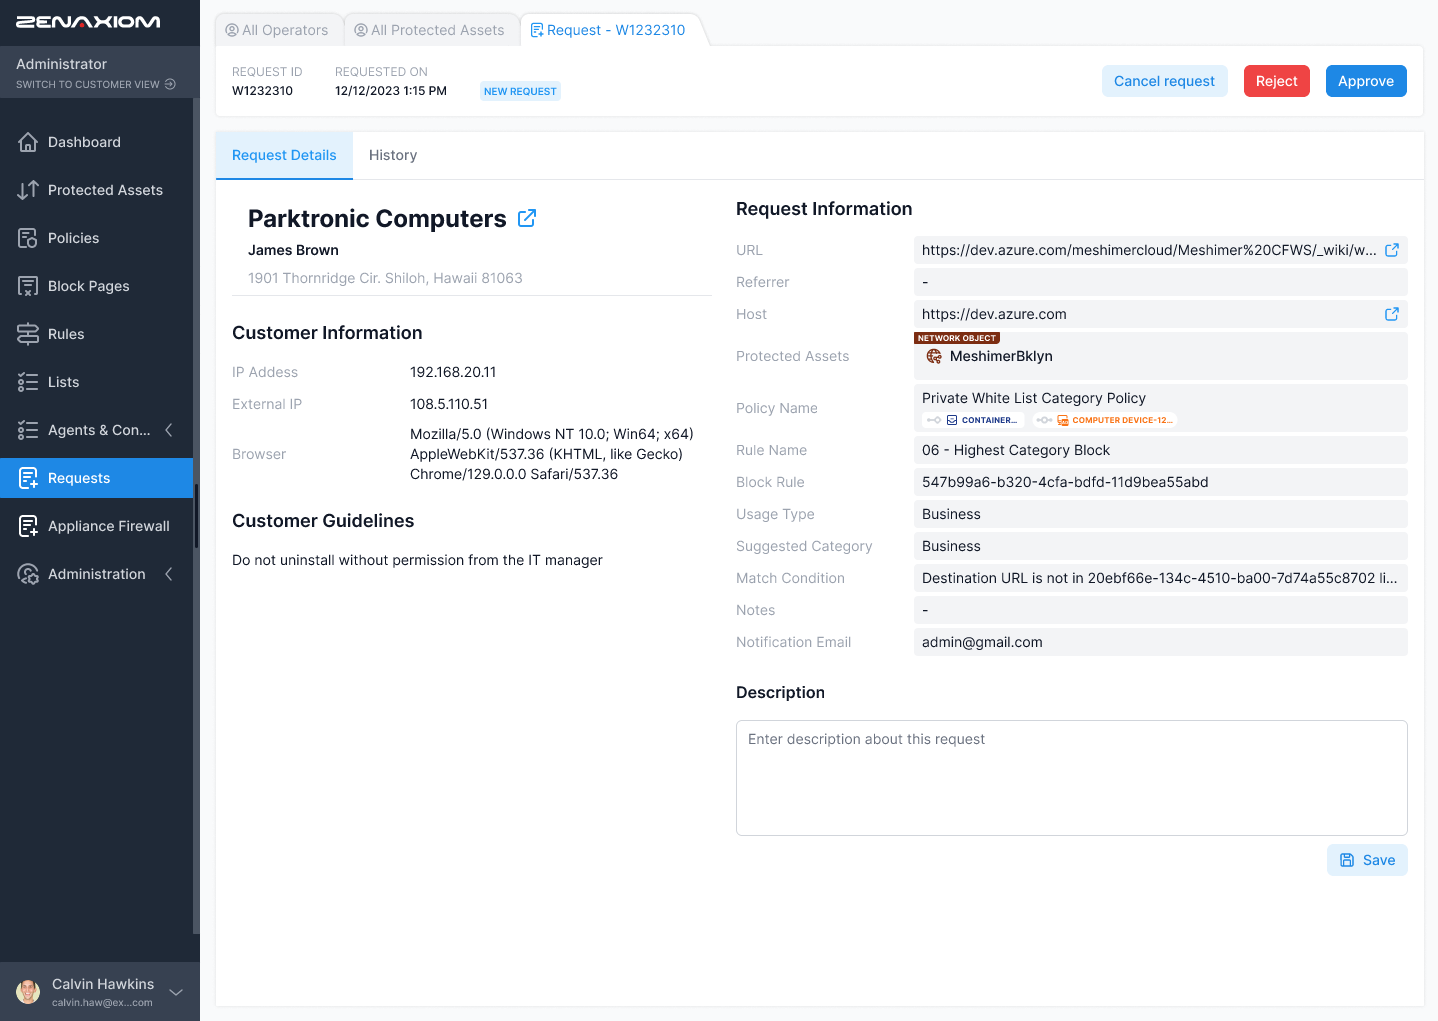
Task: Click the Parktronic Computers heading
Action: pyautogui.click(x=377, y=218)
